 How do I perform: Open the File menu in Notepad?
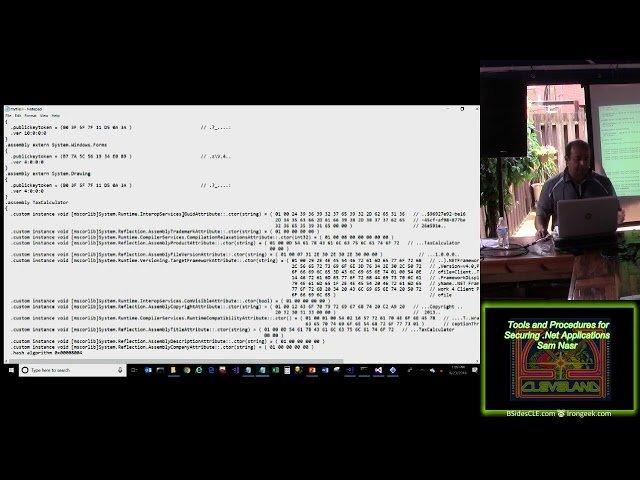pyautogui.click(x=8, y=115)
